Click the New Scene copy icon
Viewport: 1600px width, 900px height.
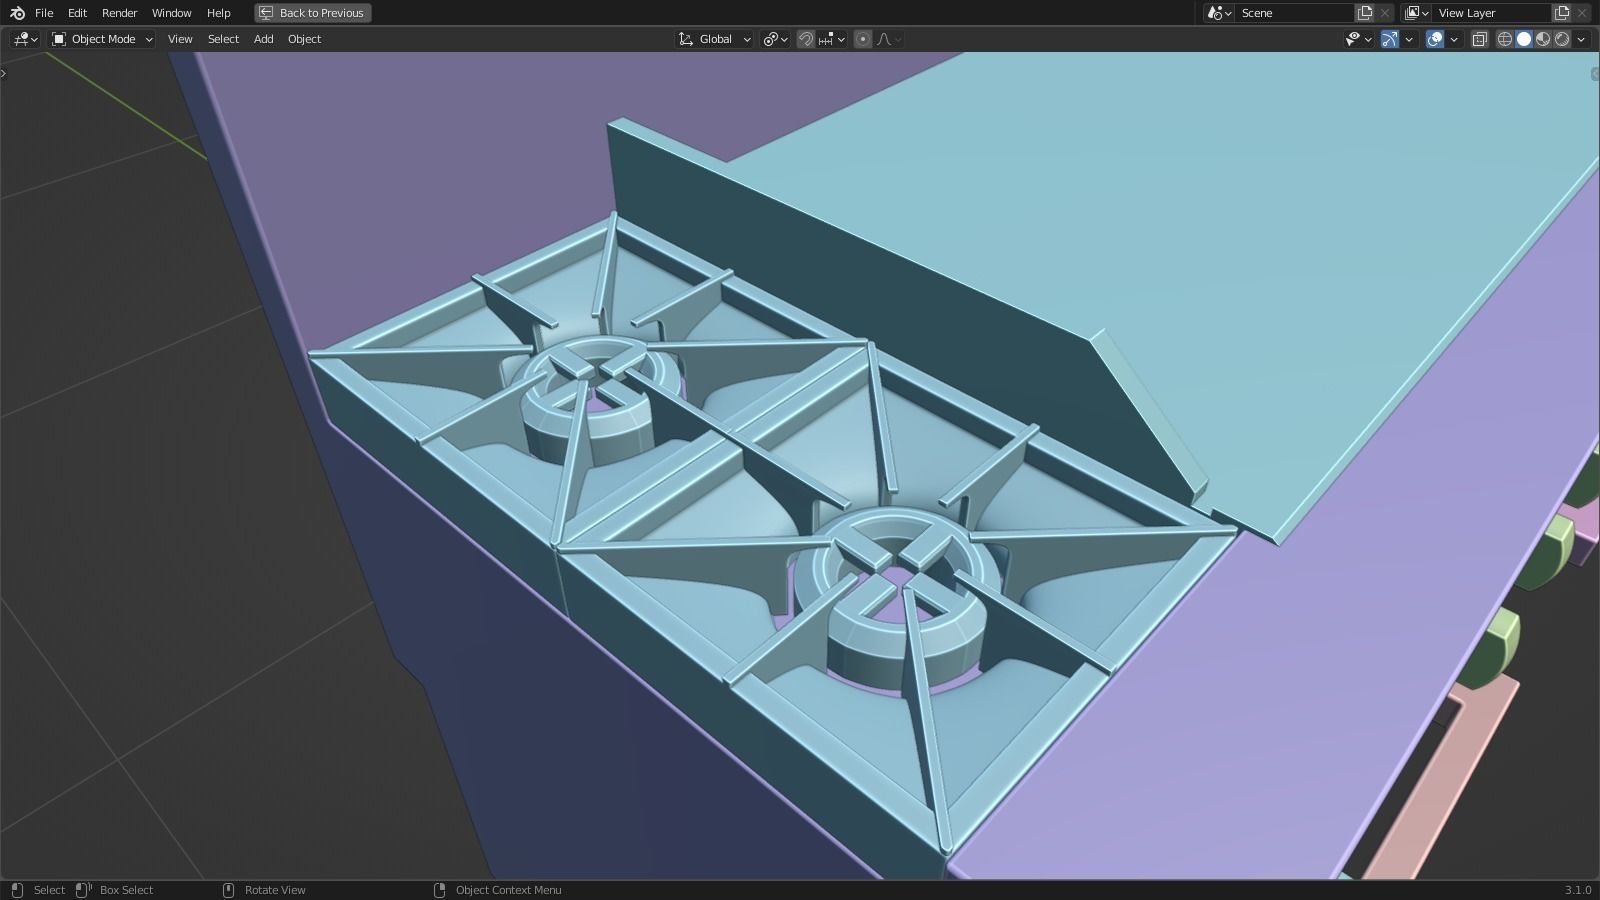coord(1365,13)
